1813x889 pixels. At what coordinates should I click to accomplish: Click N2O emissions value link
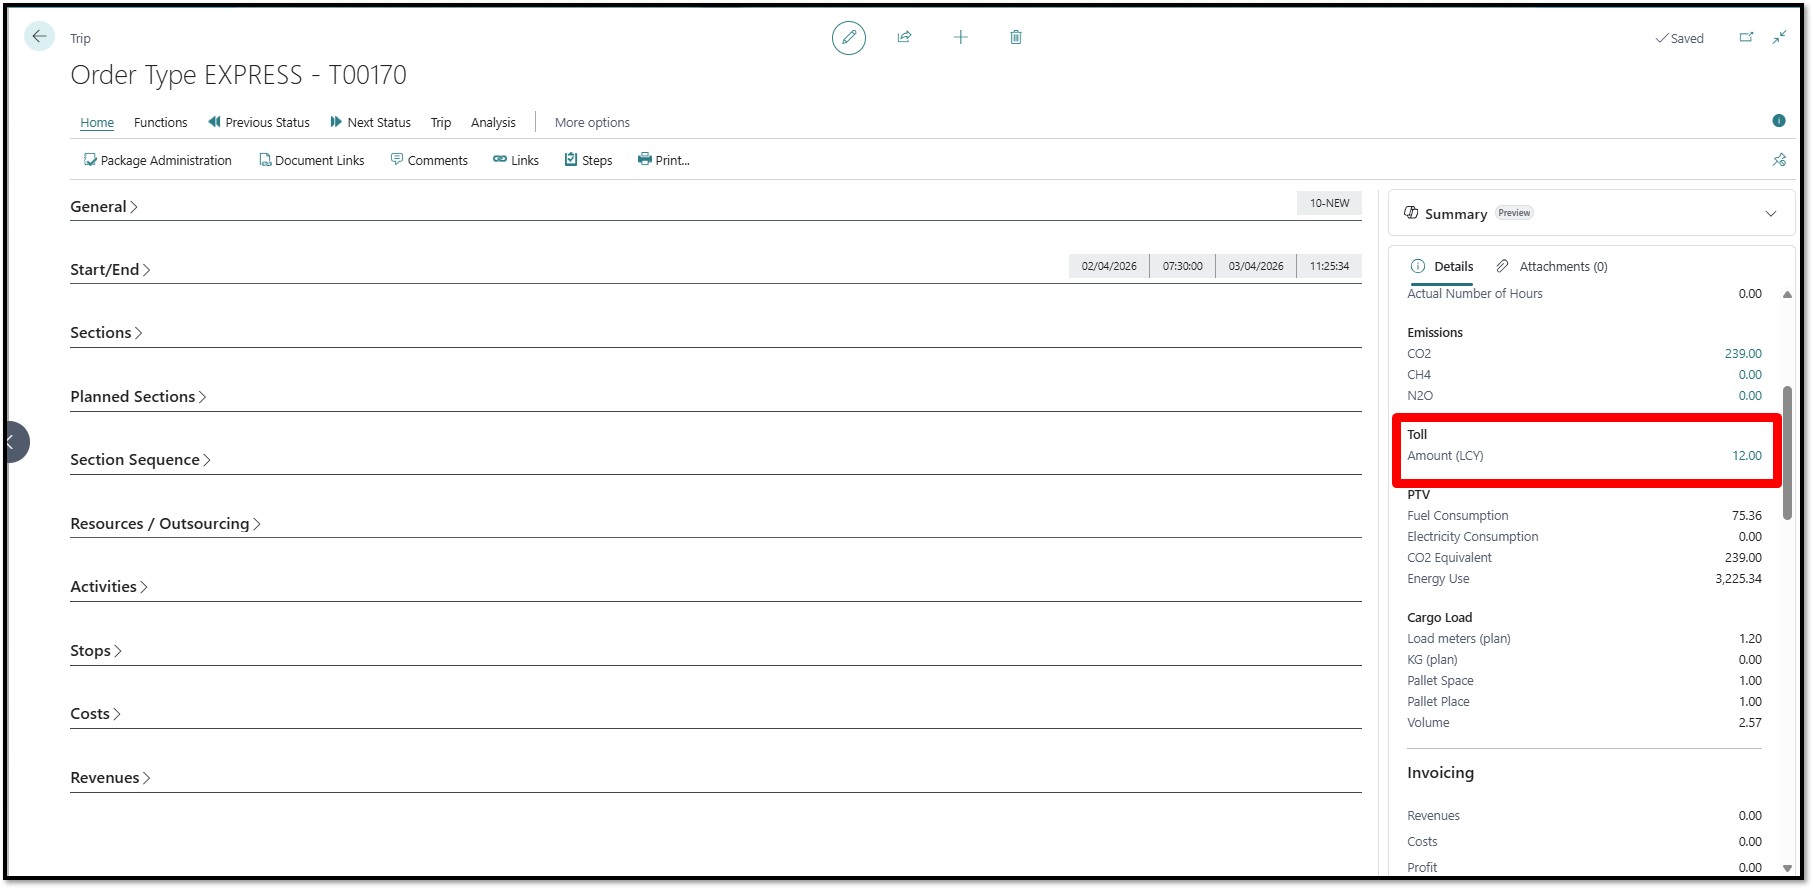click(x=1750, y=396)
